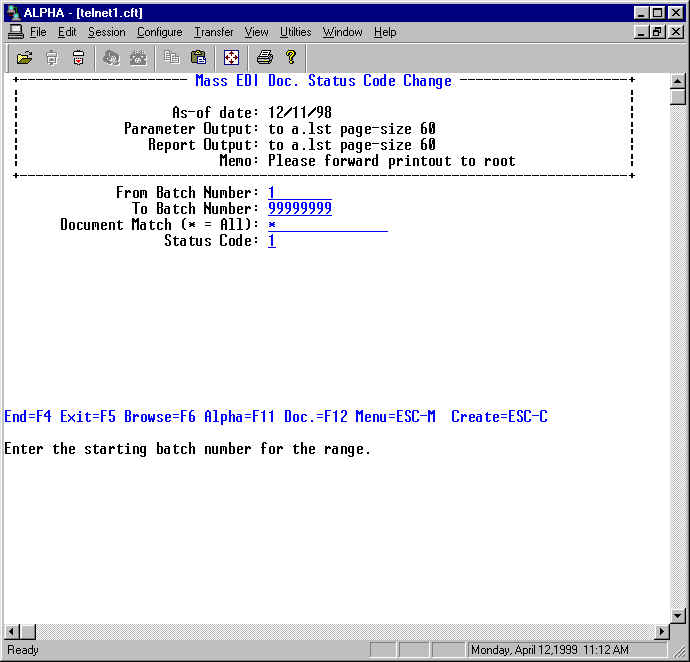Click the date and time in status bar

[549, 650]
